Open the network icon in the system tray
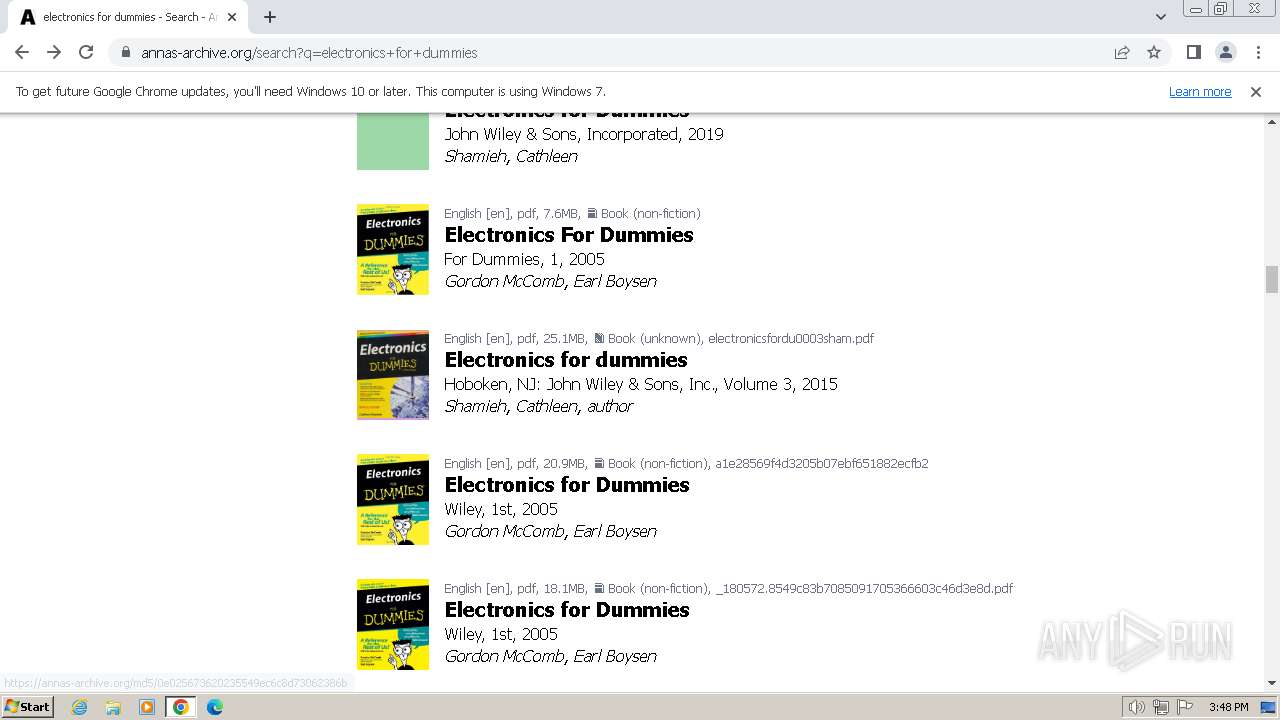The width and height of the screenshot is (1280, 720). click(x=1161, y=707)
